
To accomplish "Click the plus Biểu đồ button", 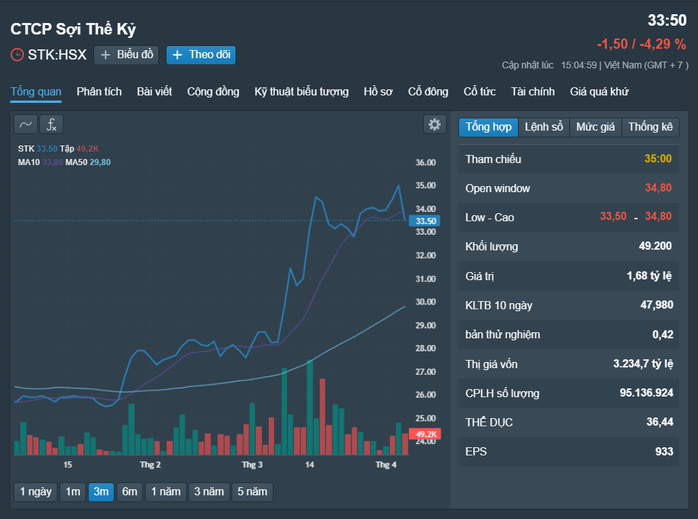I will pos(126,55).
